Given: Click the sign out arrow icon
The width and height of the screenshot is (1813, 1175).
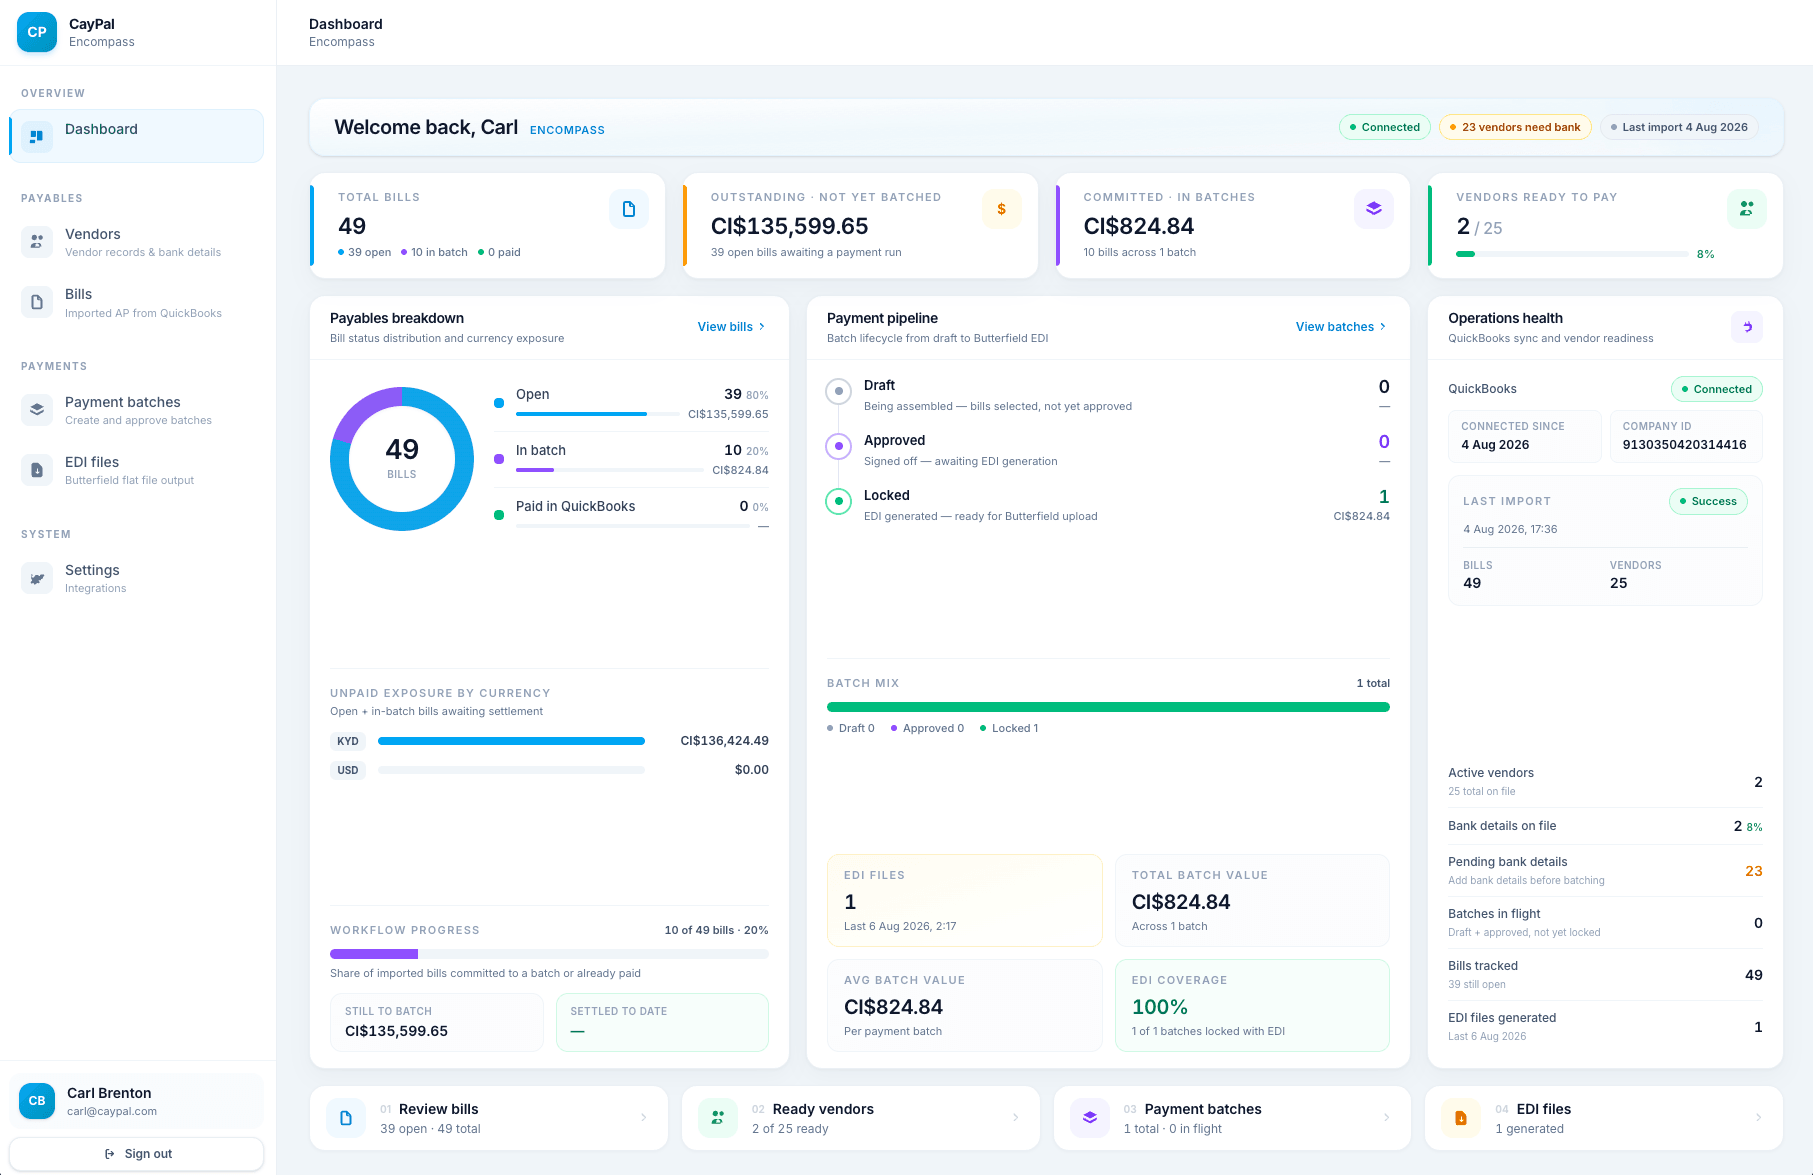Looking at the screenshot, I should (x=110, y=1154).
